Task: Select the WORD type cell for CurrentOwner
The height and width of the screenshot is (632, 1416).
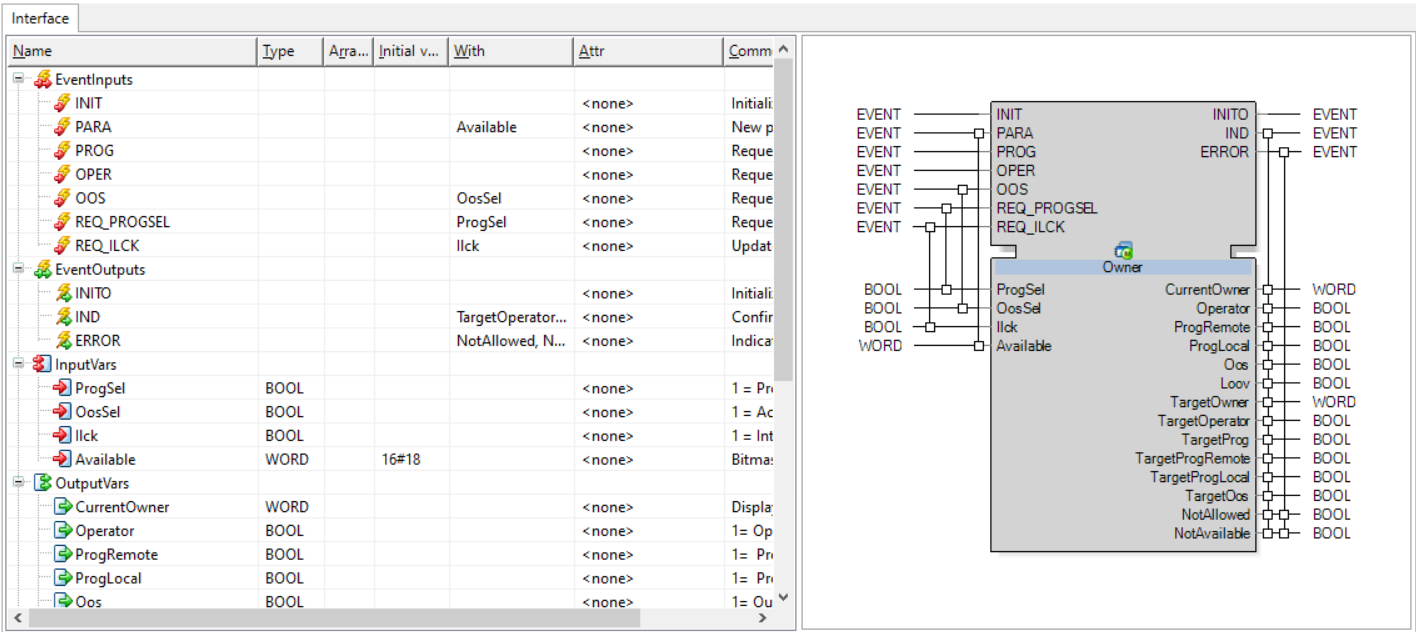Action: click(x=291, y=507)
